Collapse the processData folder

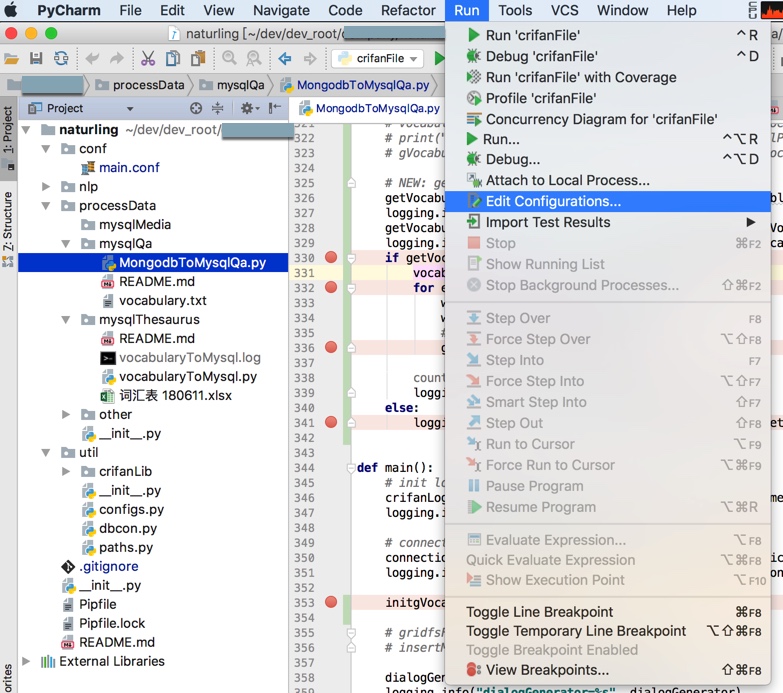[46, 206]
